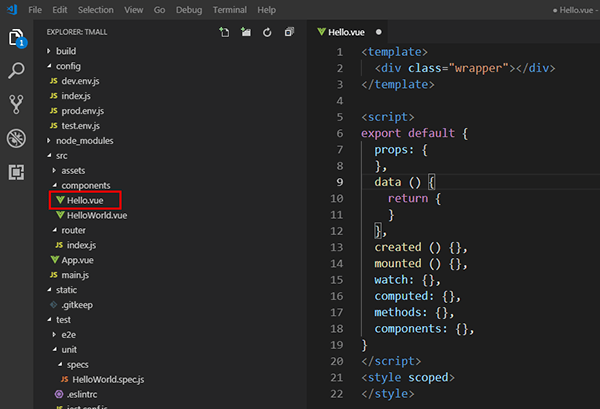Image resolution: width=600 pixels, height=409 pixels.
Task: Open HelloWorld.vue in the file tree
Action: point(97,215)
